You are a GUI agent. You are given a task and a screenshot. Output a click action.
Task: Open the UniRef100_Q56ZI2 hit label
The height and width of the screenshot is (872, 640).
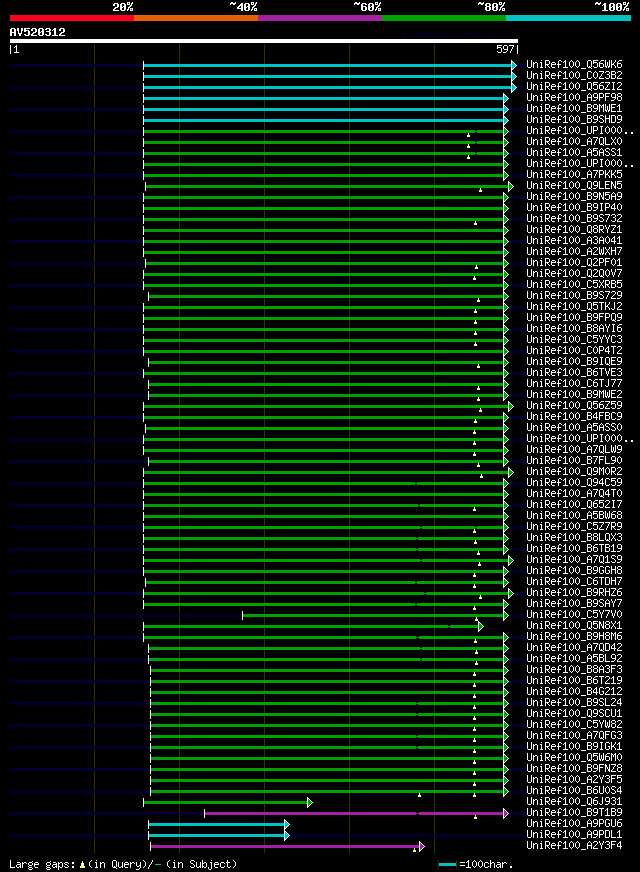[574, 87]
